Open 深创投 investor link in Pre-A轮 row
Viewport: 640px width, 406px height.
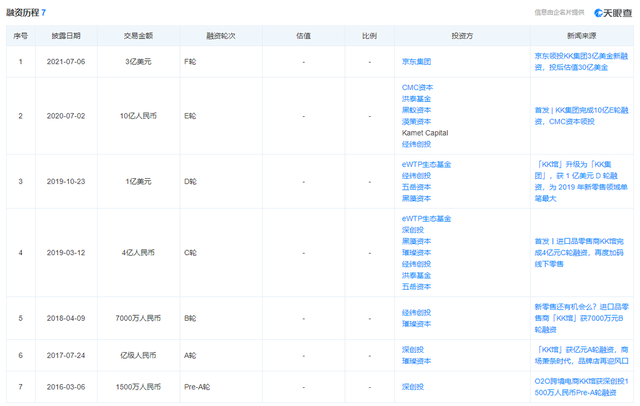(x=413, y=387)
